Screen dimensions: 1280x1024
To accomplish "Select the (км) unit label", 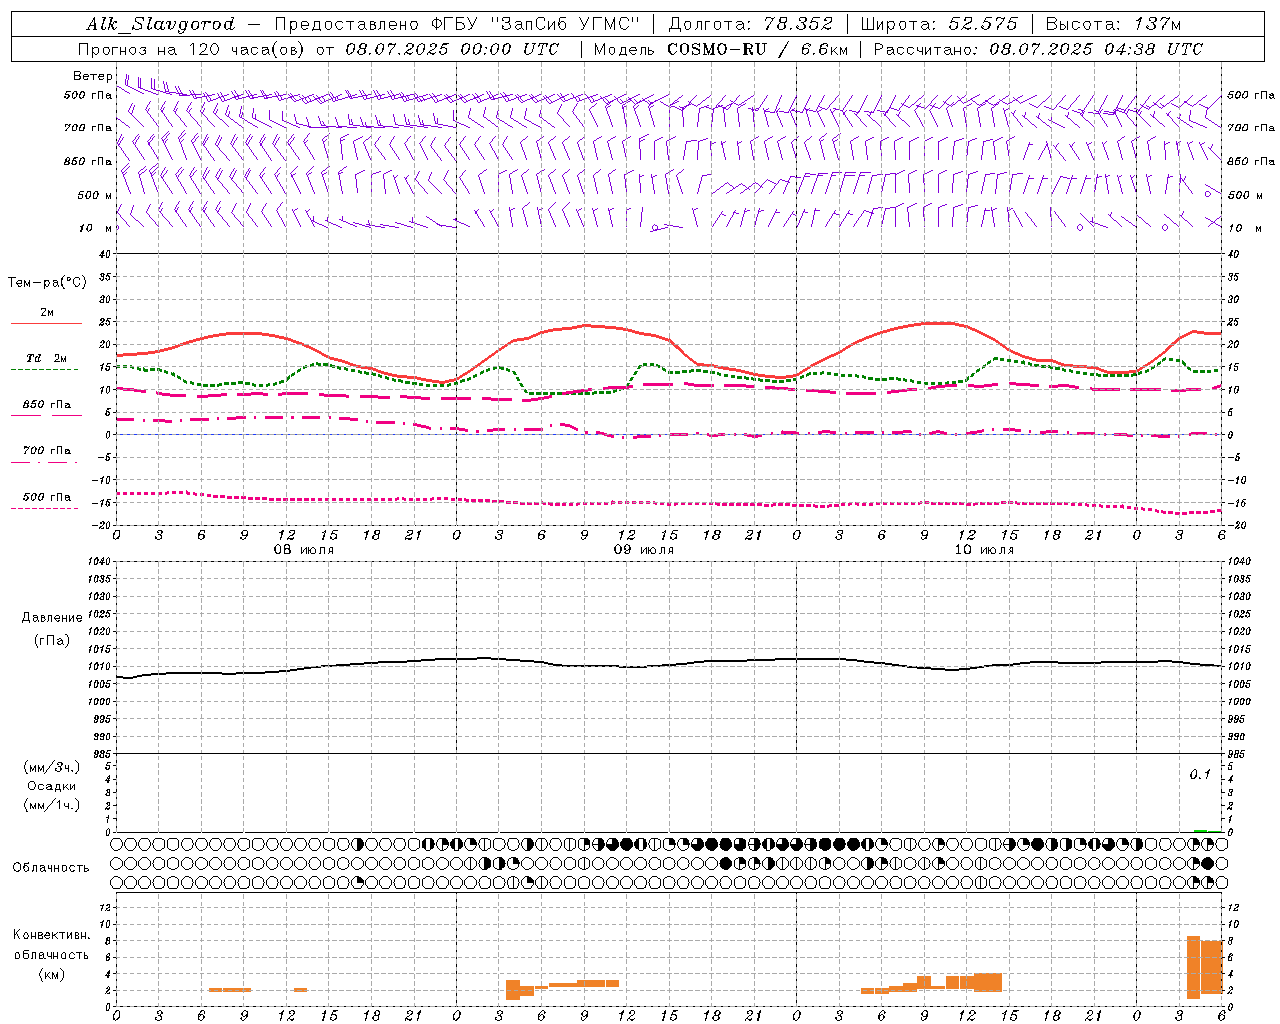I will pos(52,974).
